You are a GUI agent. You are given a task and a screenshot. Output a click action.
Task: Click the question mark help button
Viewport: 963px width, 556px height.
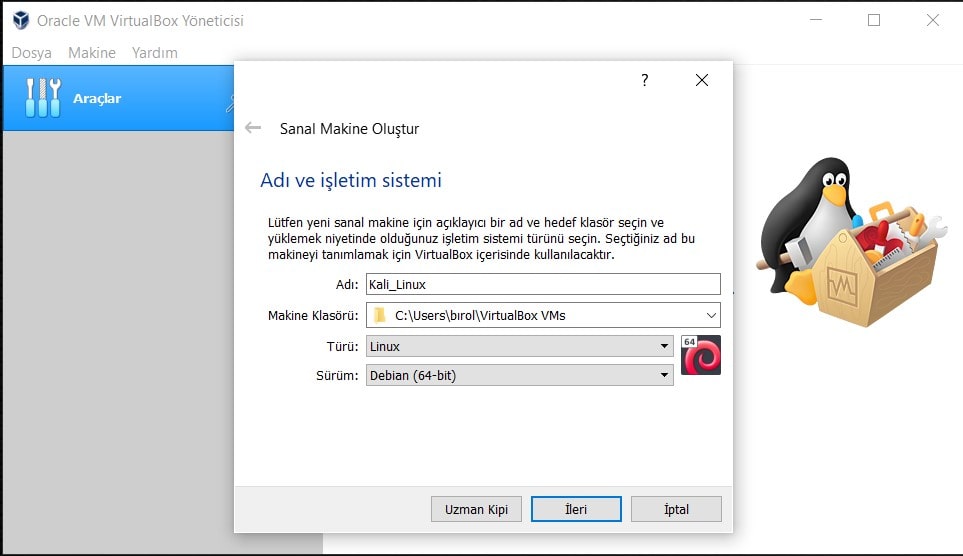(644, 80)
